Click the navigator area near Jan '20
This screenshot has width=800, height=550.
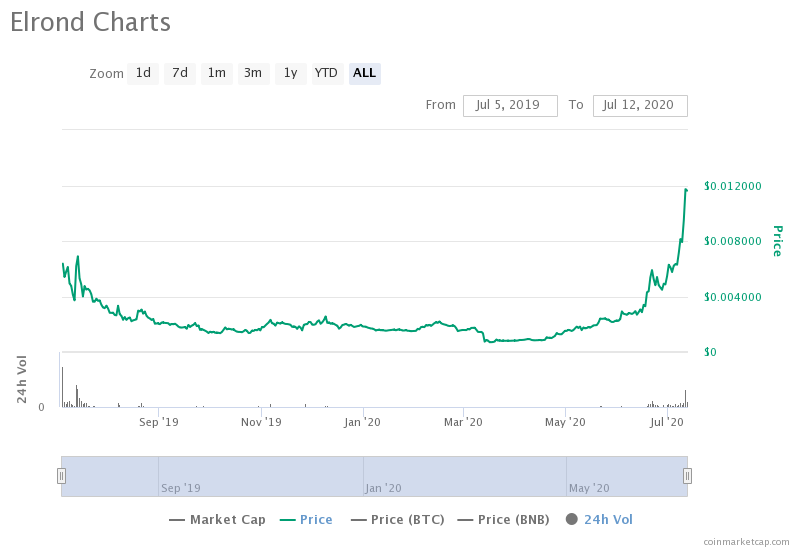click(x=383, y=488)
